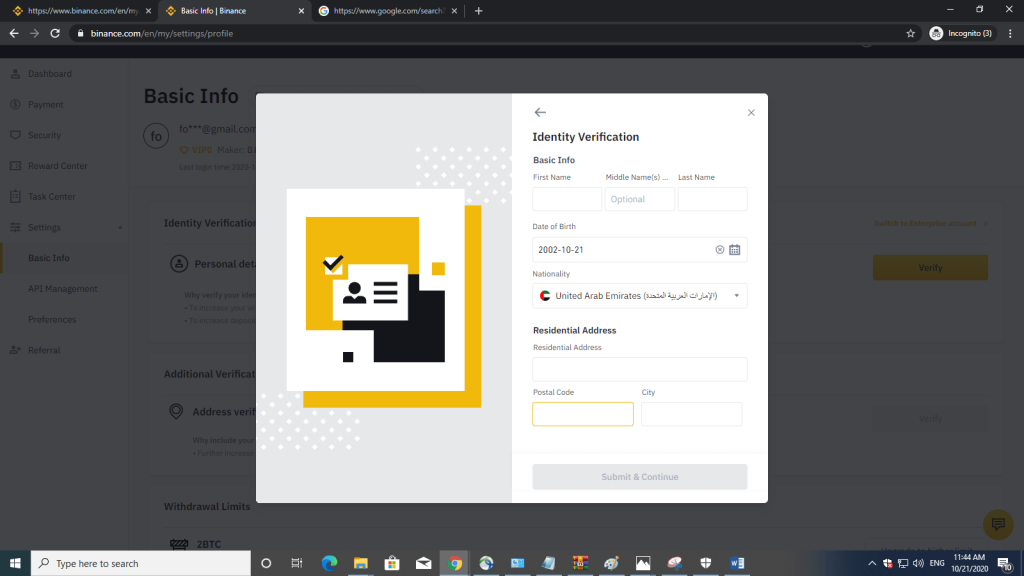Click Switch to Enterprise account link

pos(925,223)
